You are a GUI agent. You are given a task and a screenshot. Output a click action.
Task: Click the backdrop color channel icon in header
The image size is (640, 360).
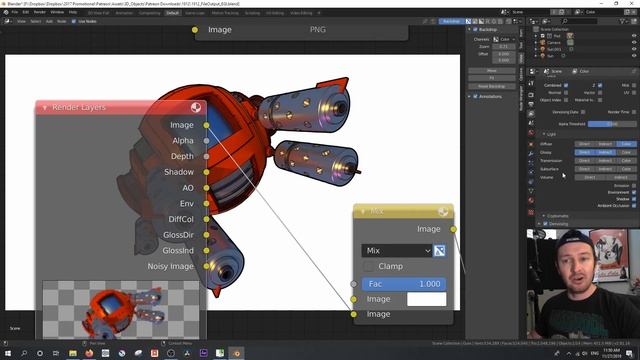pos(468,21)
